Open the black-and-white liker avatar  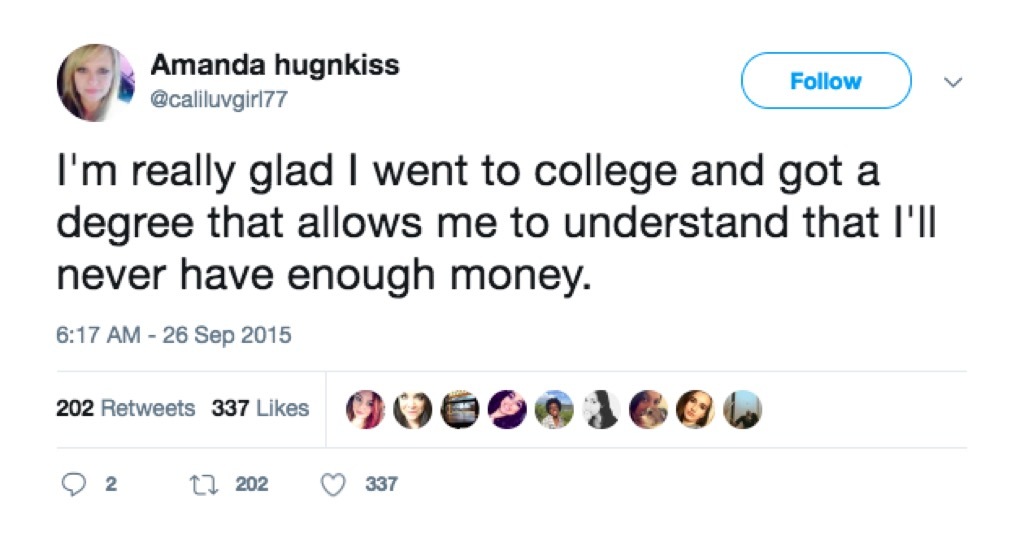point(602,409)
